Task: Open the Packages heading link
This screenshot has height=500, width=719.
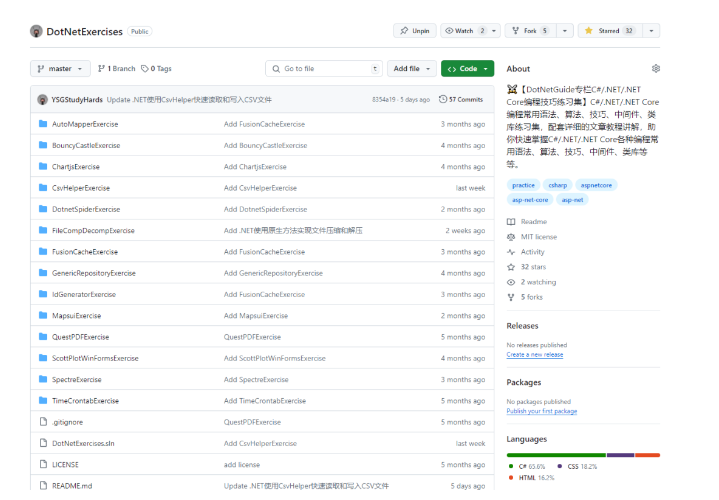Action: (x=524, y=383)
